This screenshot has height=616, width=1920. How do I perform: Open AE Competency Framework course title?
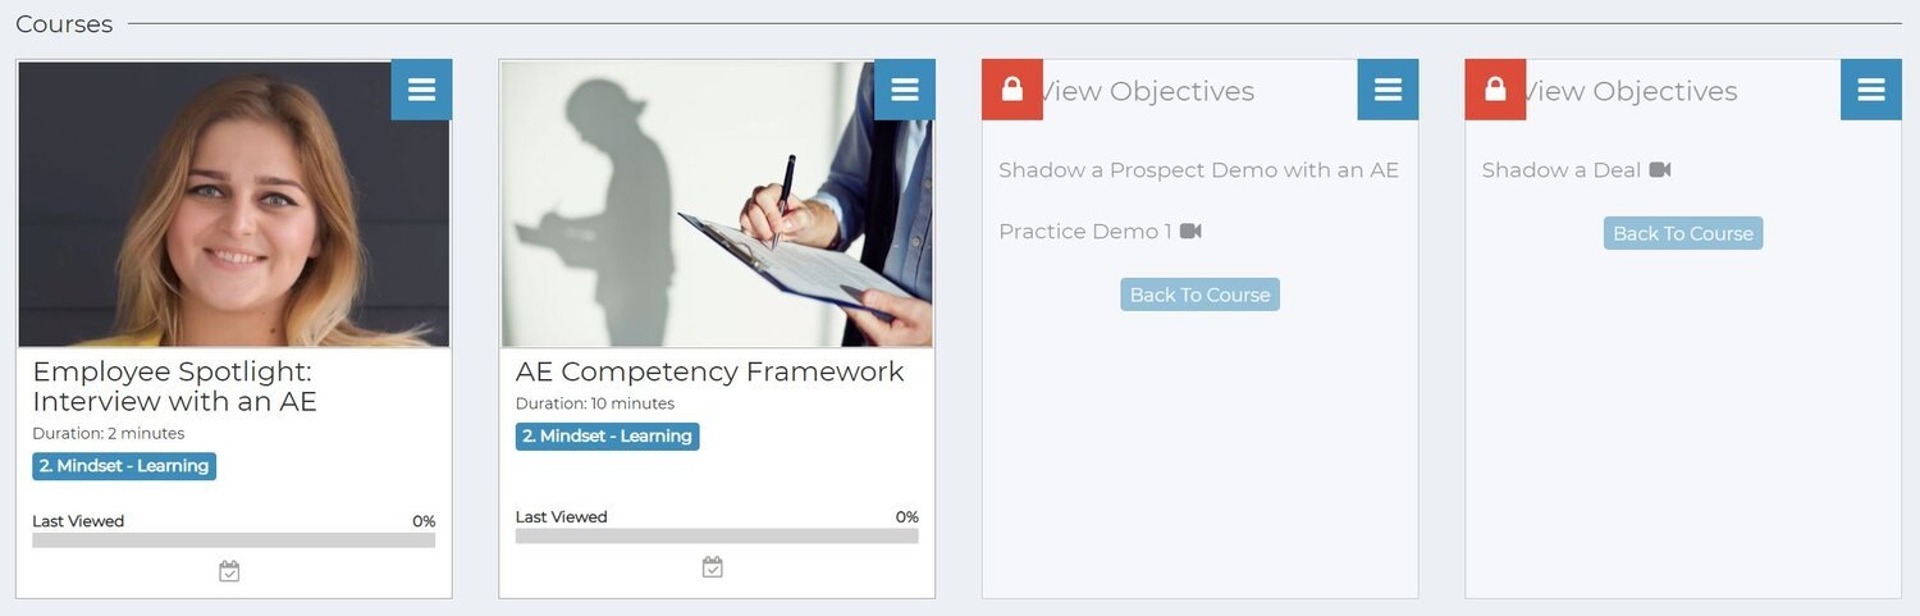pyautogui.click(x=709, y=371)
